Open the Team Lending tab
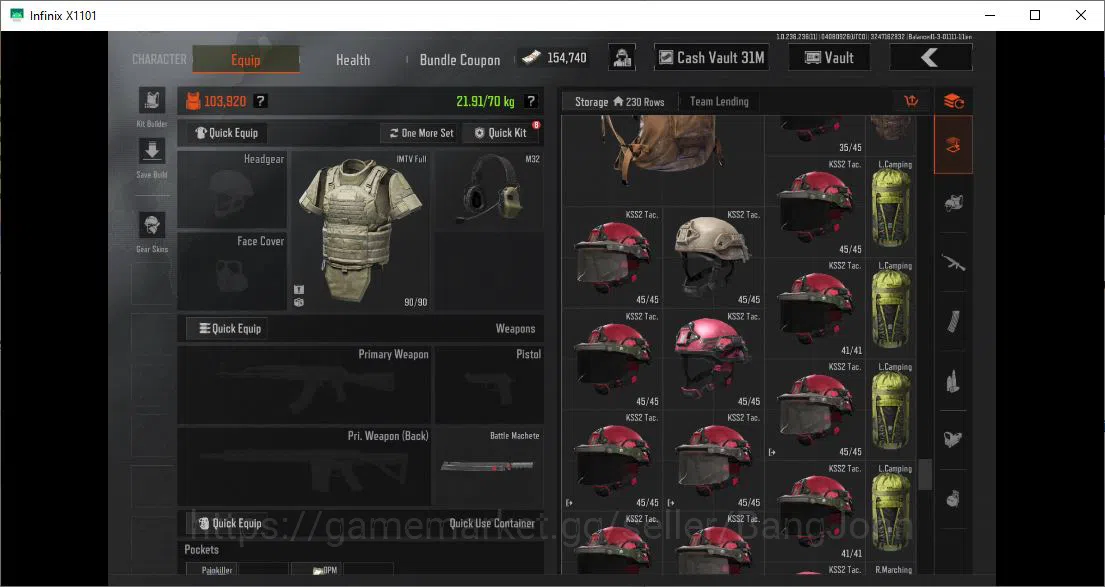The width and height of the screenshot is (1105, 587). pos(719,101)
